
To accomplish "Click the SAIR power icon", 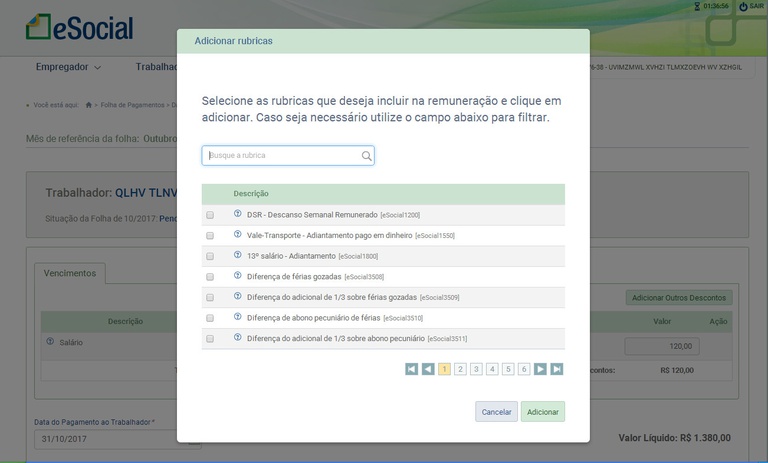I will pos(743,6).
